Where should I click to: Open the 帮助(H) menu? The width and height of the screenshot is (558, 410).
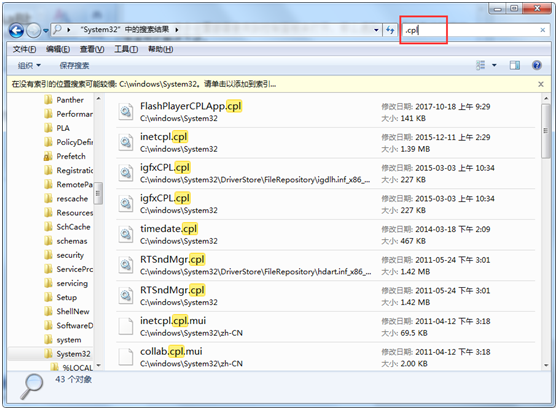pyautogui.click(x=160, y=49)
